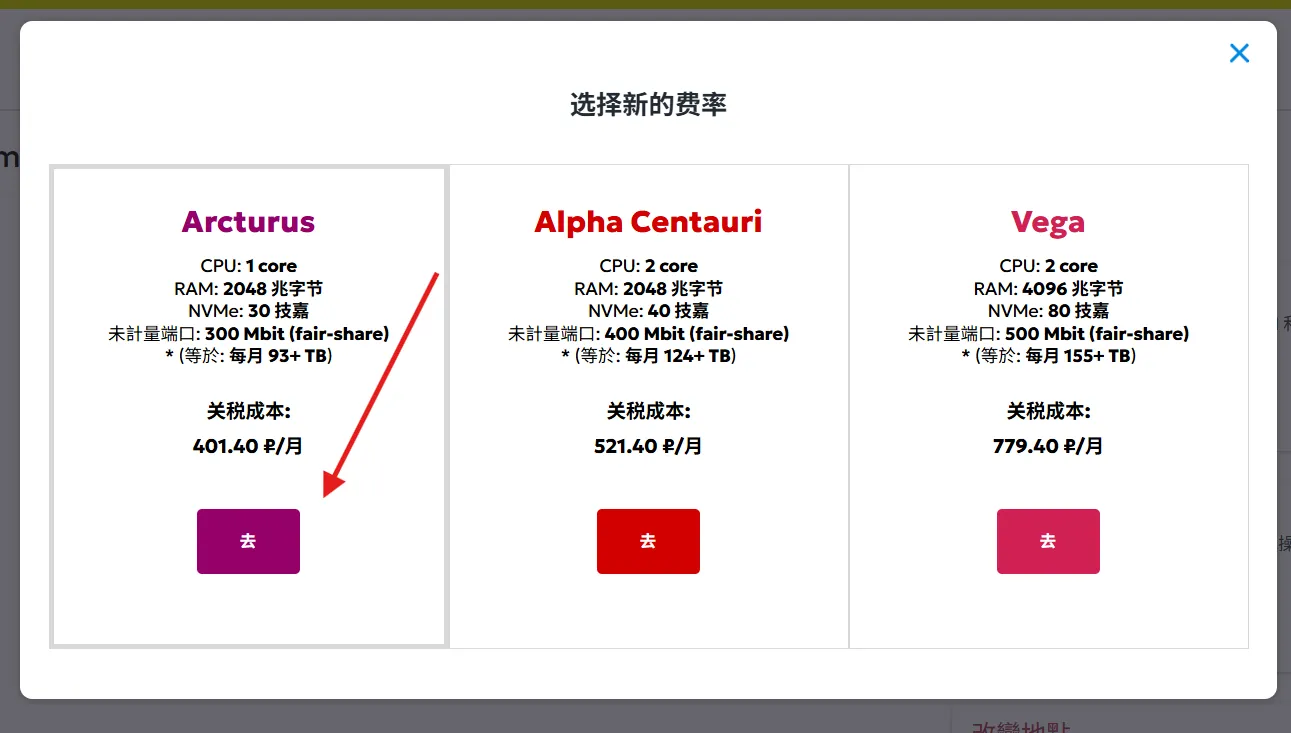This screenshot has height=733, width=1291.
Task: Click the 500 Mbit (fair-share) port line
Action: (x=1048, y=334)
